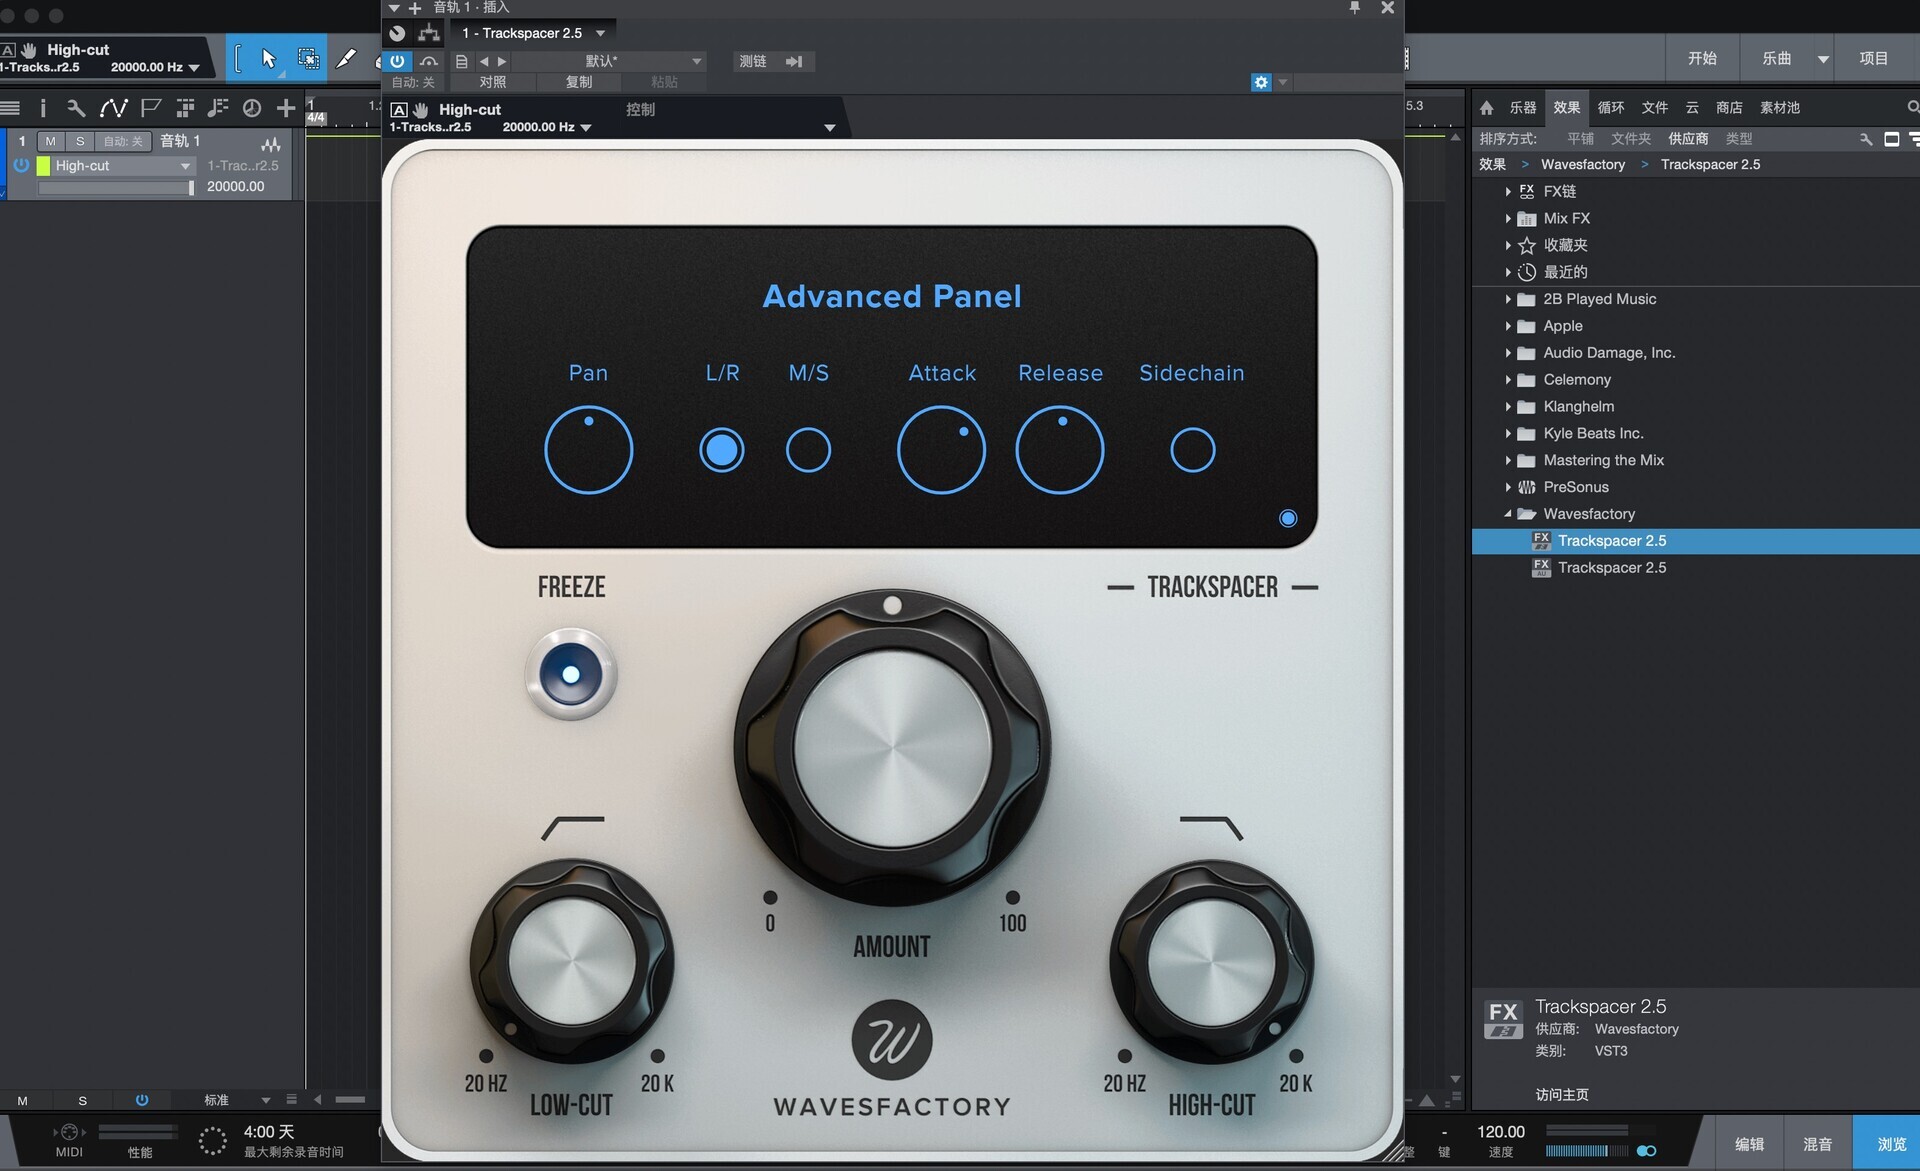Image resolution: width=1920 pixels, height=1171 pixels.
Task: Mute track 1 with M button
Action: pos(50,141)
